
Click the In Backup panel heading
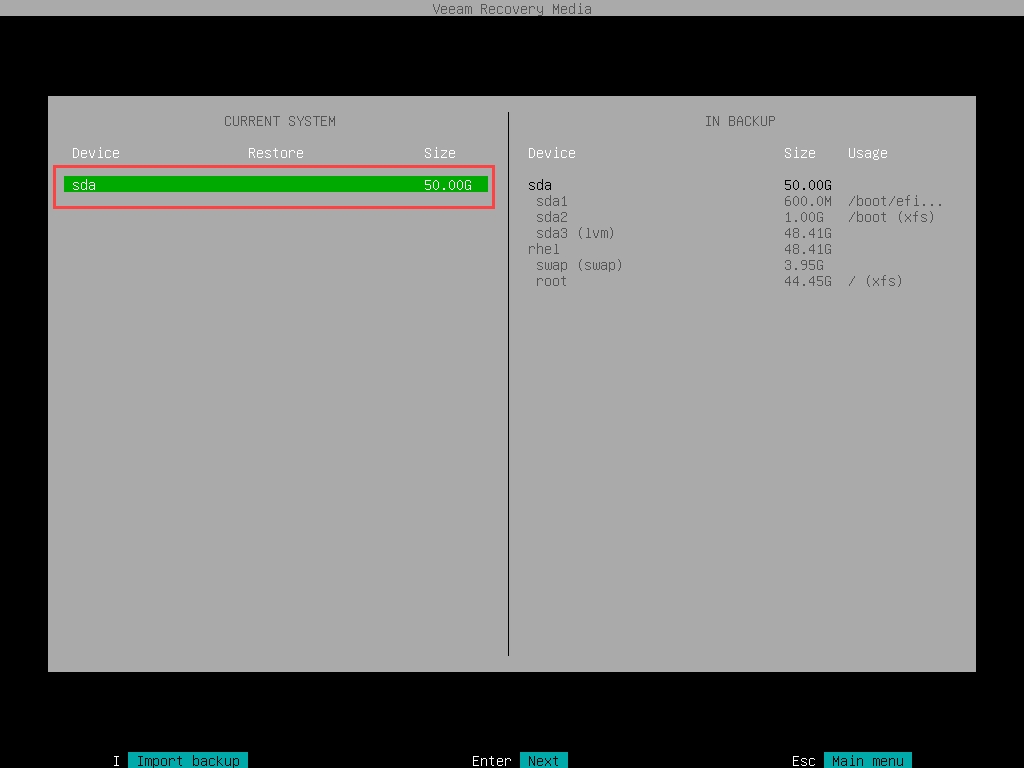click(739, 121)
